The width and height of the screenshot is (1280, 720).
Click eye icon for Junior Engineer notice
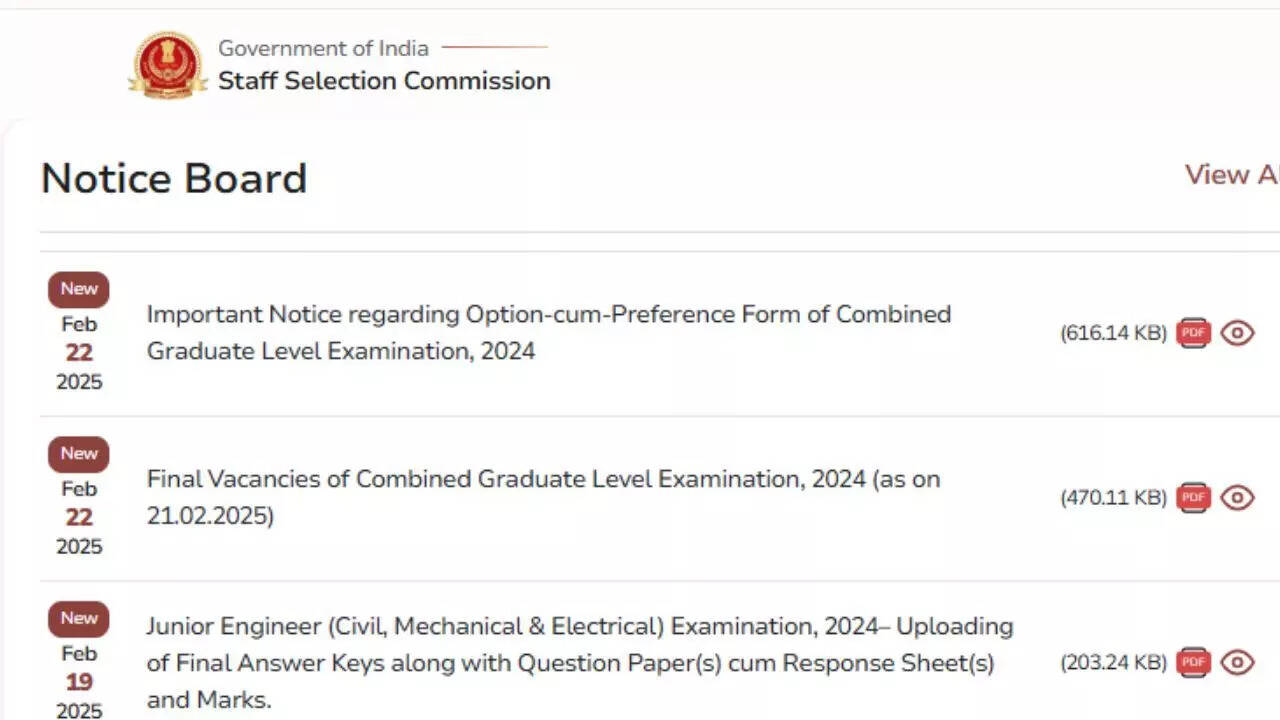point(1237,662)
